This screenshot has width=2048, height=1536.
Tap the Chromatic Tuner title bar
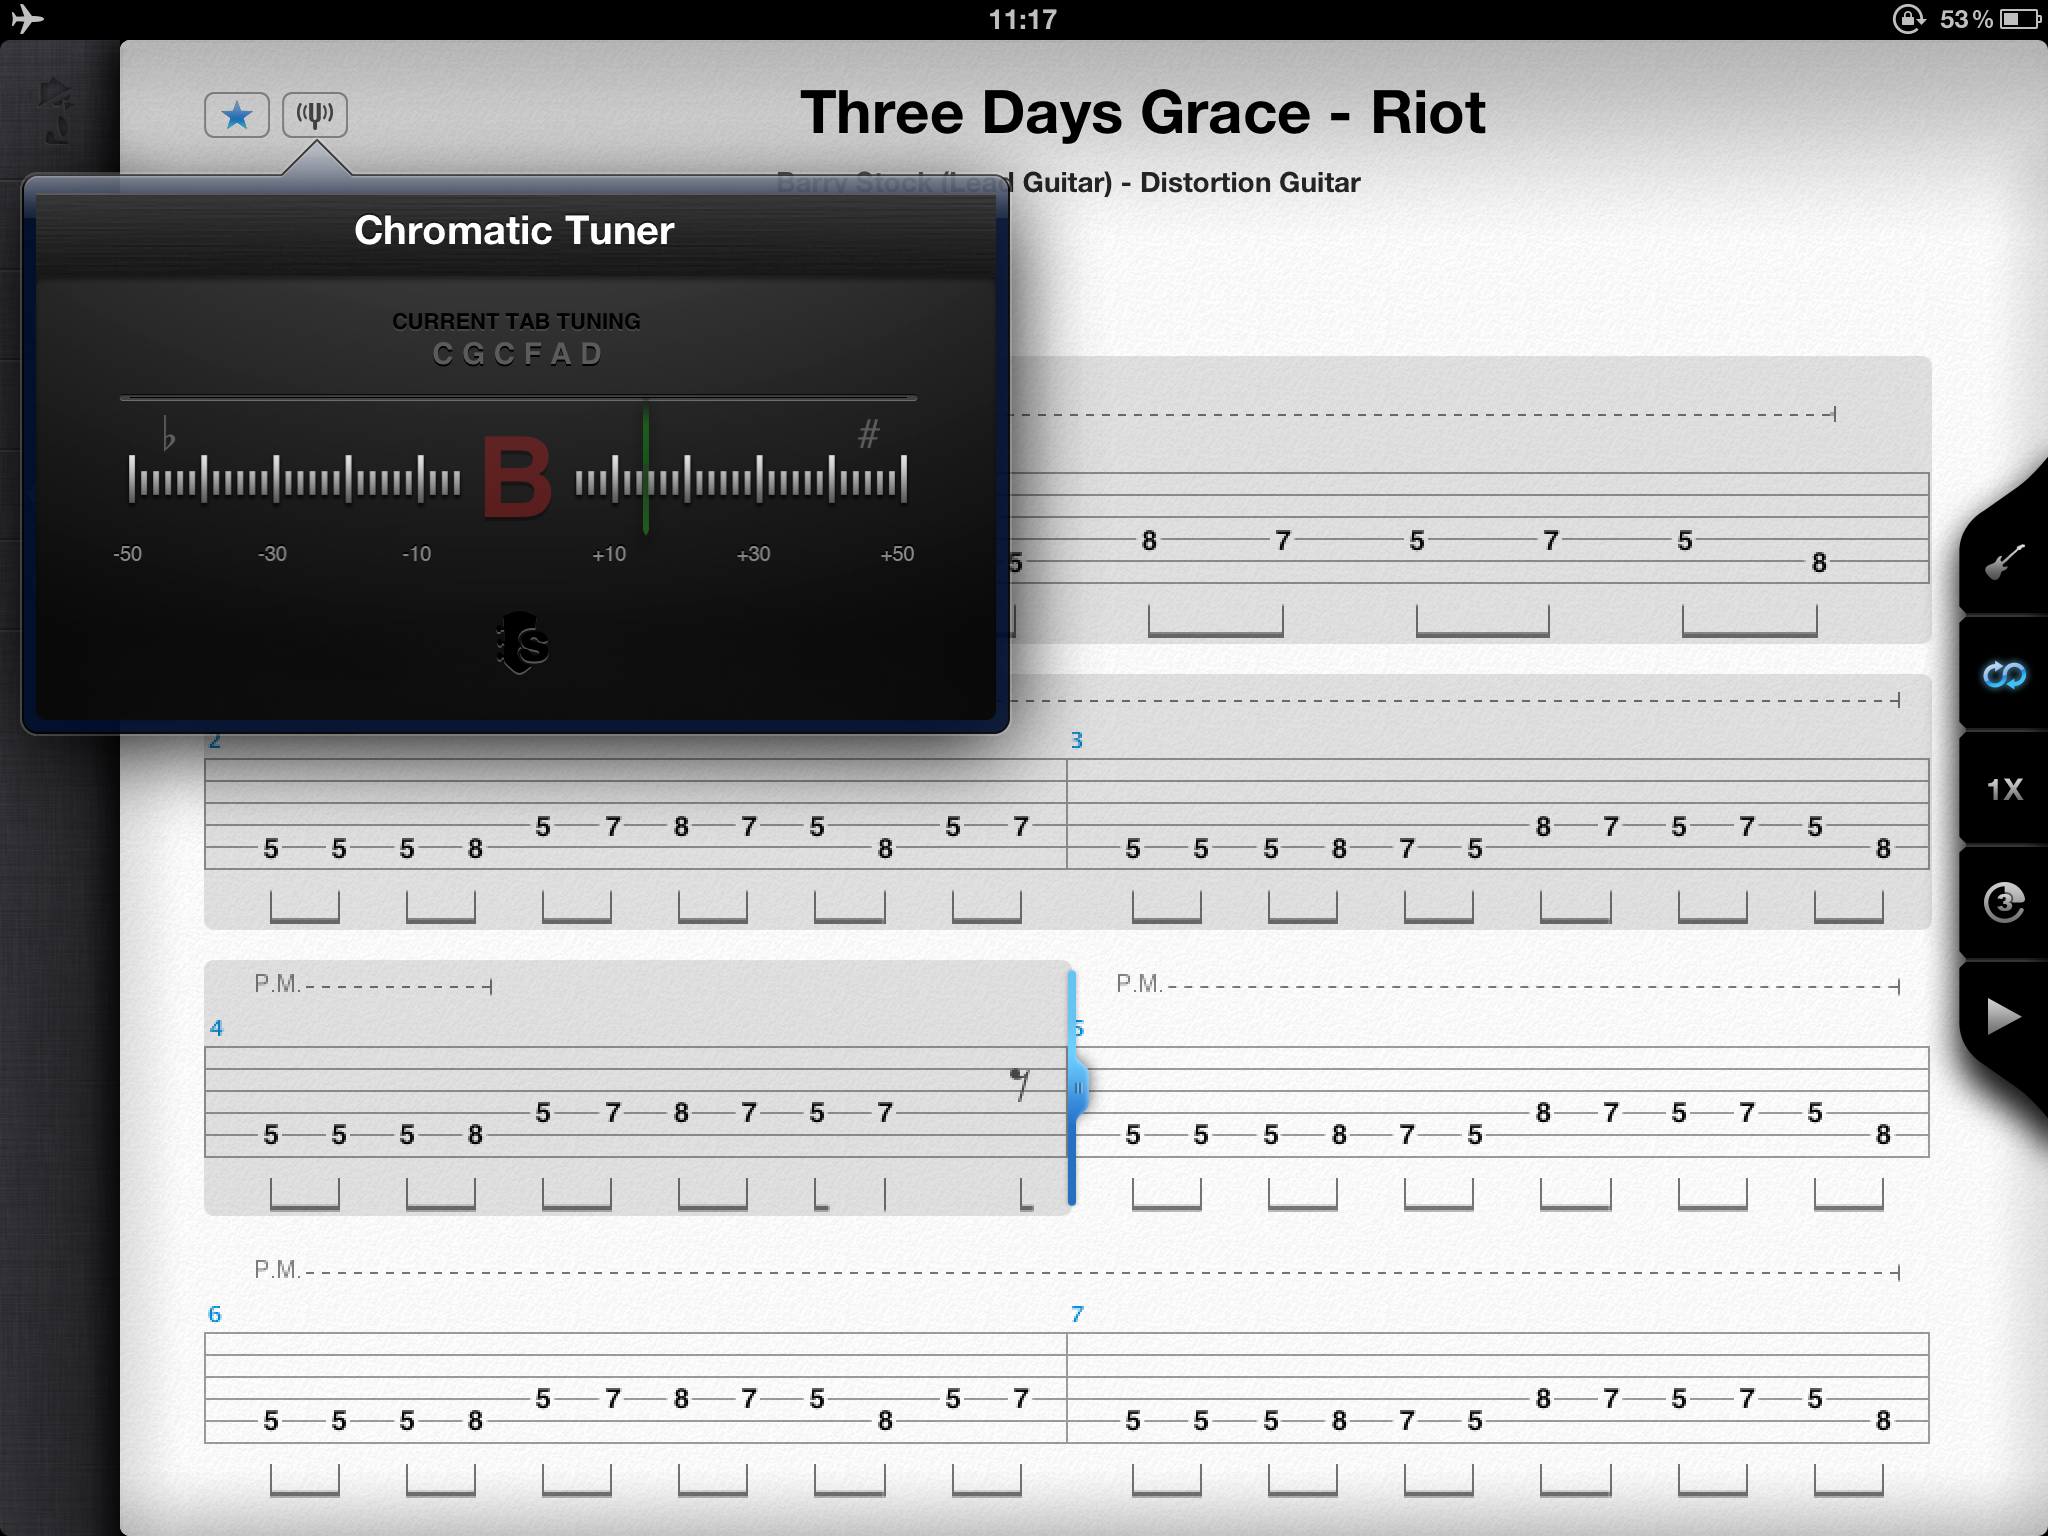point(514,231)
